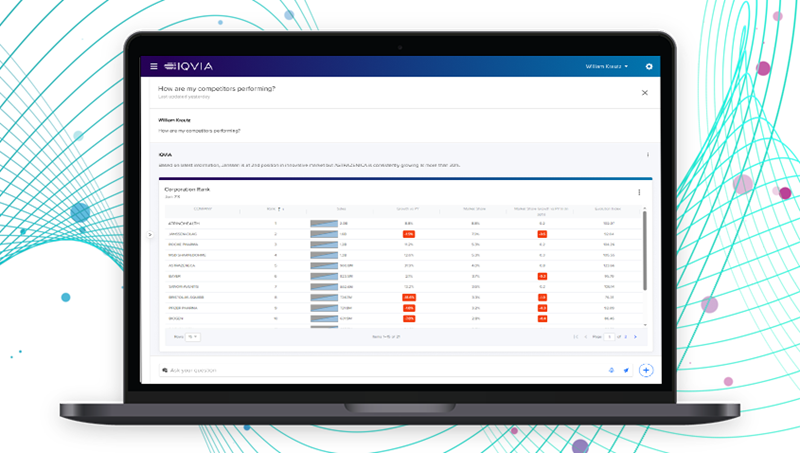
Task: Go to previous table page arrow
Action: pos(586,337)
